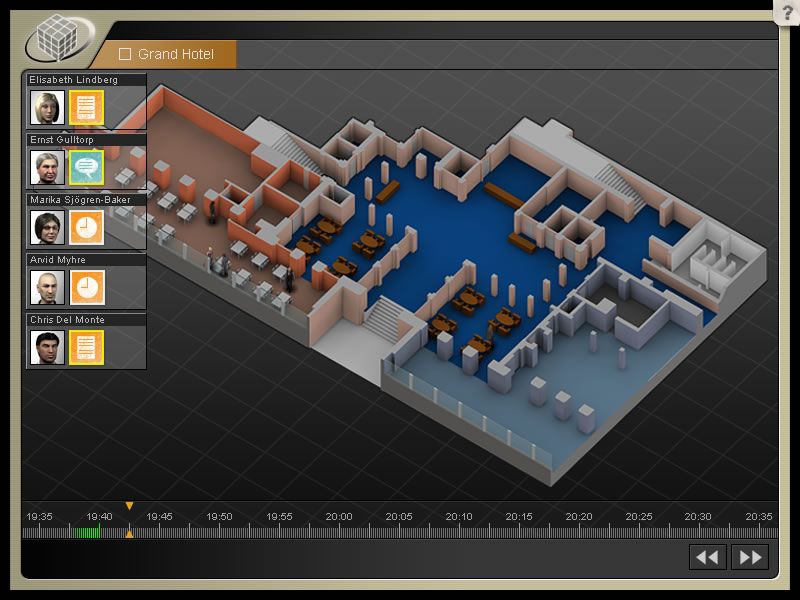
Task: Click the green highlighted timeline segment
Action: pos(87,532)
